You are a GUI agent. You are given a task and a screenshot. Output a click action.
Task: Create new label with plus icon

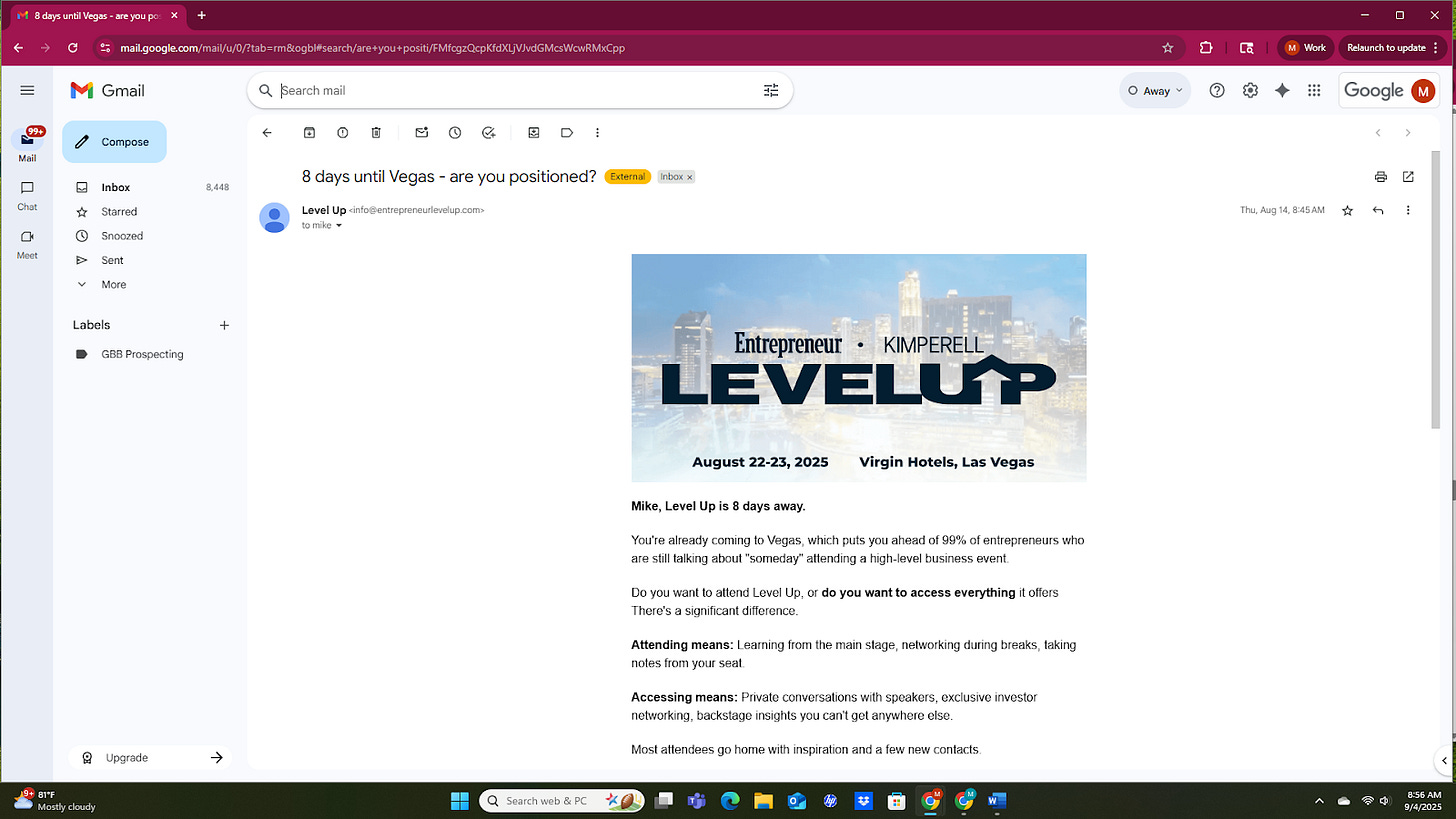(x=224, y=325)
